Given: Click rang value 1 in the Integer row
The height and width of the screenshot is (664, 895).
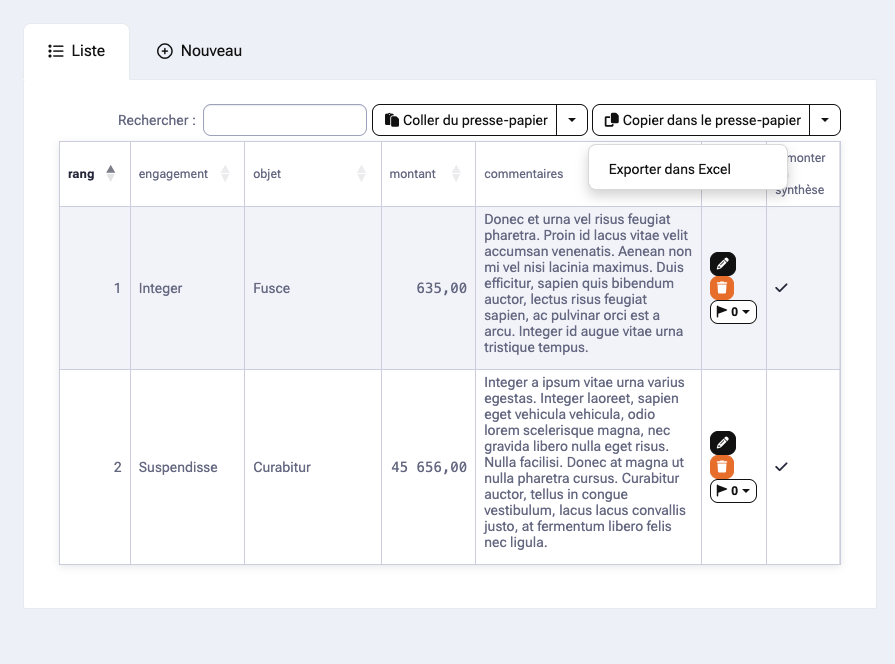Looking at the screenshot, I should [x=117, y=288].
